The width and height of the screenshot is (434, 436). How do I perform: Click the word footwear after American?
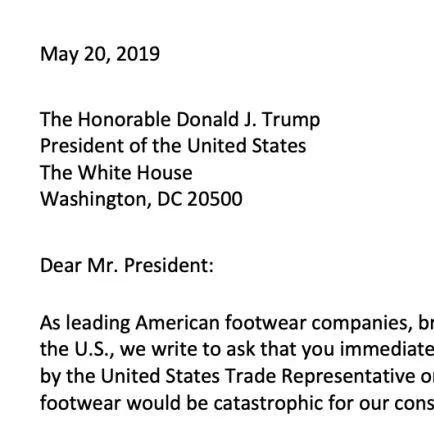(x=265, y=323)
